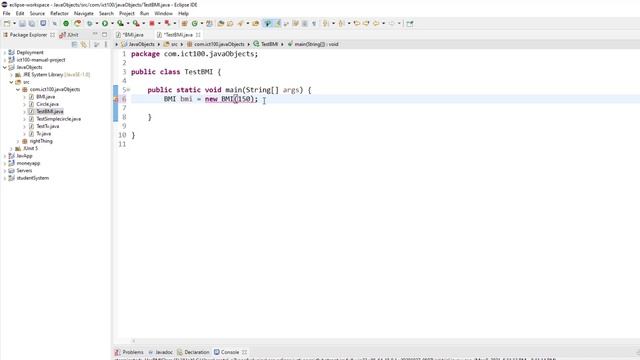Viewport: 640px width, 360px height.
Task: Collapse the com.ict100.javaObjects package
Action: (18, 89)
